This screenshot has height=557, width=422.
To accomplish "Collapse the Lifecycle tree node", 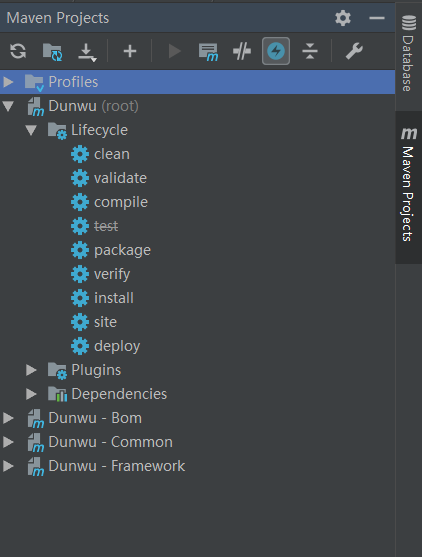I will tap(31, 130).
